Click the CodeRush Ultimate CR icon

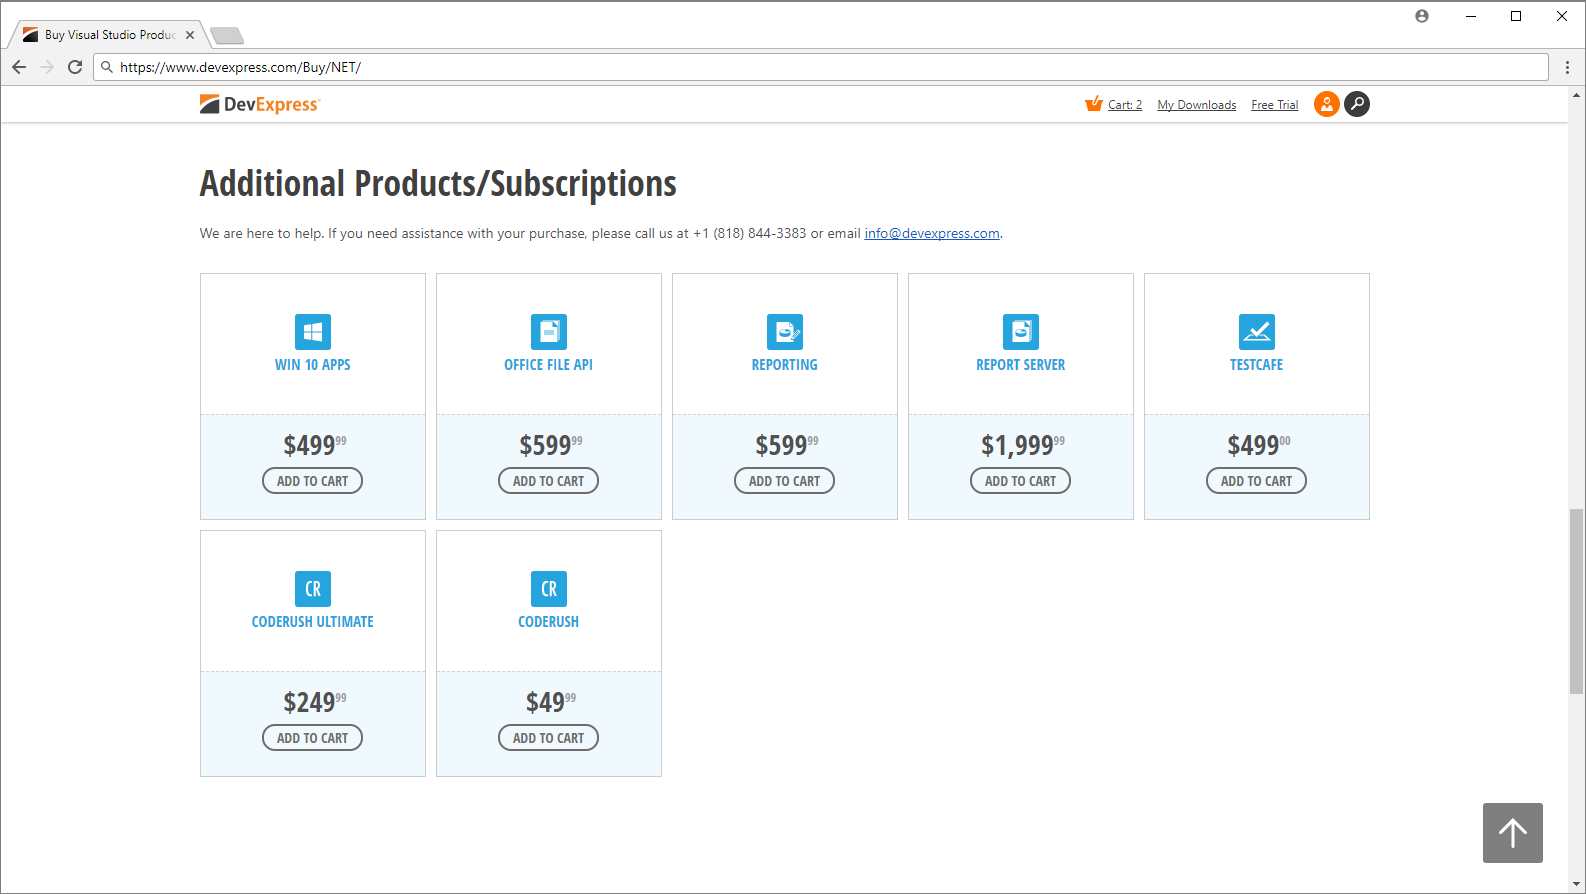(x=313, y=589)
